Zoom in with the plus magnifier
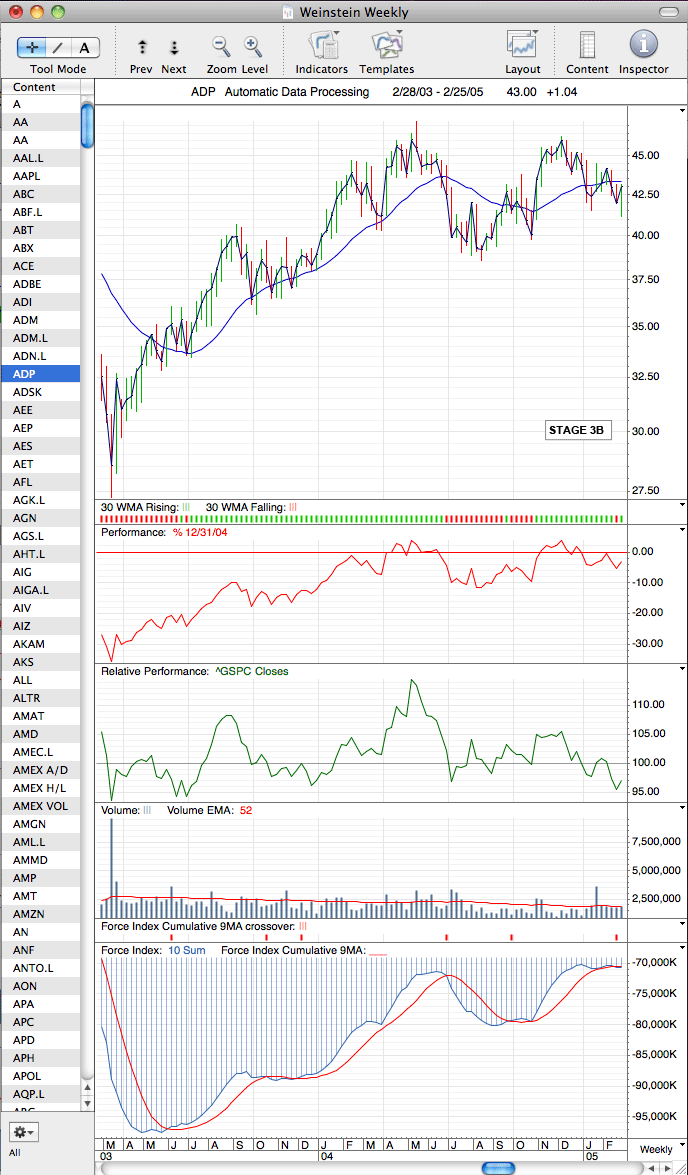The width and height of the screenshot is (688, 1175). pyautogui.click(x=253, y=46)
